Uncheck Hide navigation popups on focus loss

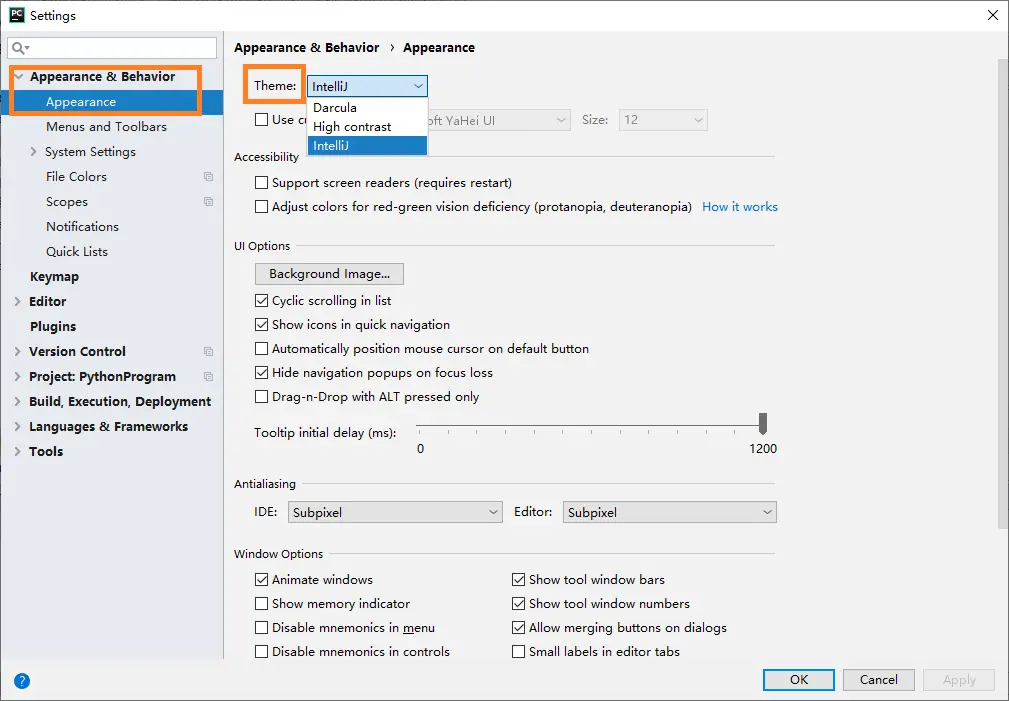click(x=261, y=373)
